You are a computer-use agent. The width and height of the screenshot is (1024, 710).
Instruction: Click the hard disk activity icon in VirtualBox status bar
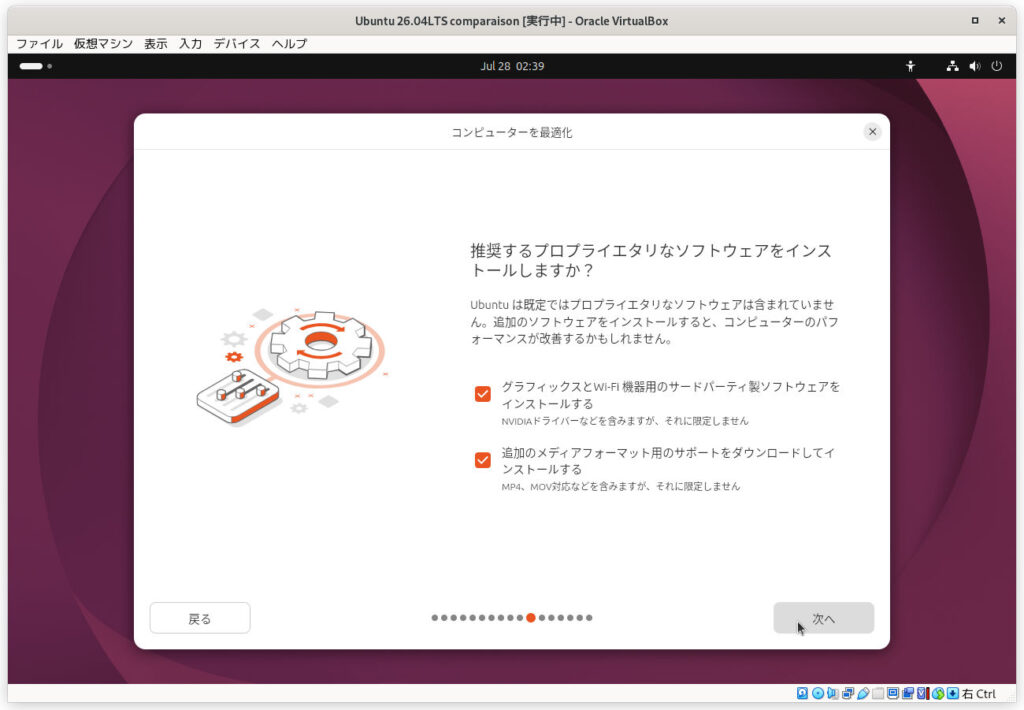[803, 694]
